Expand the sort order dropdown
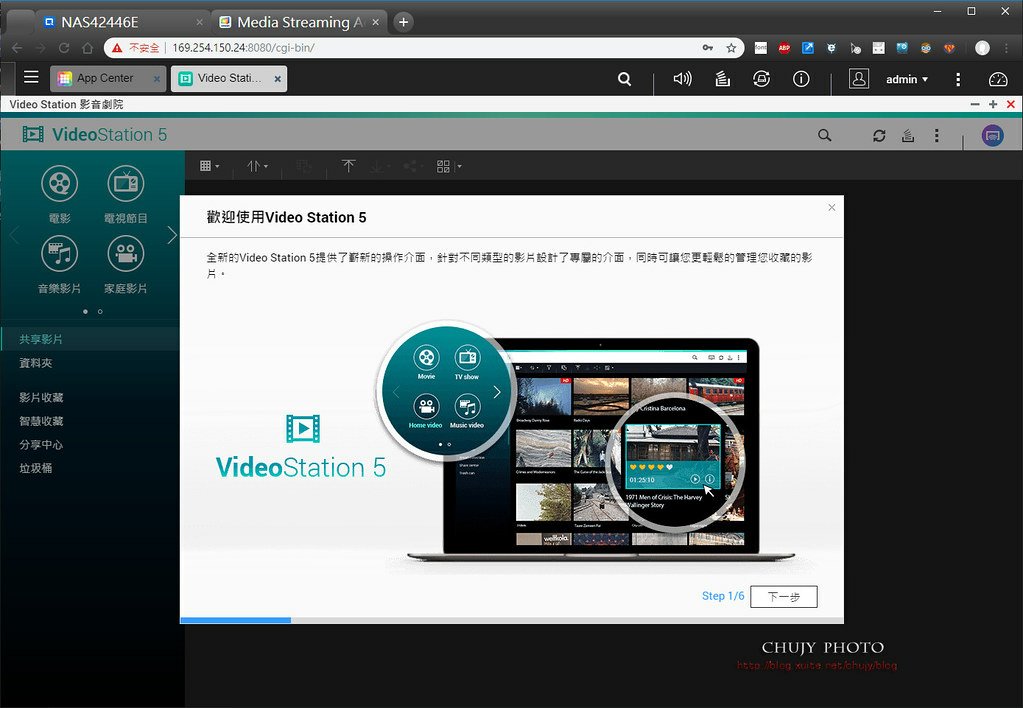Screen dimensions: 1023x708 pos(257,166)
